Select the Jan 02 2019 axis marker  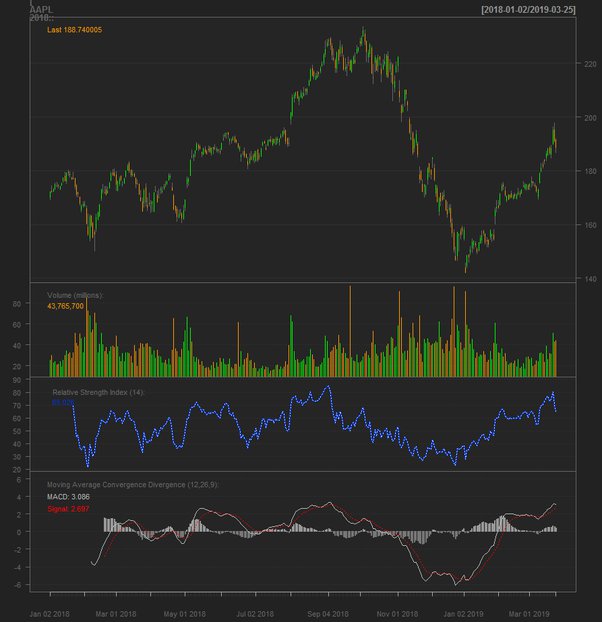pos(465,613)
